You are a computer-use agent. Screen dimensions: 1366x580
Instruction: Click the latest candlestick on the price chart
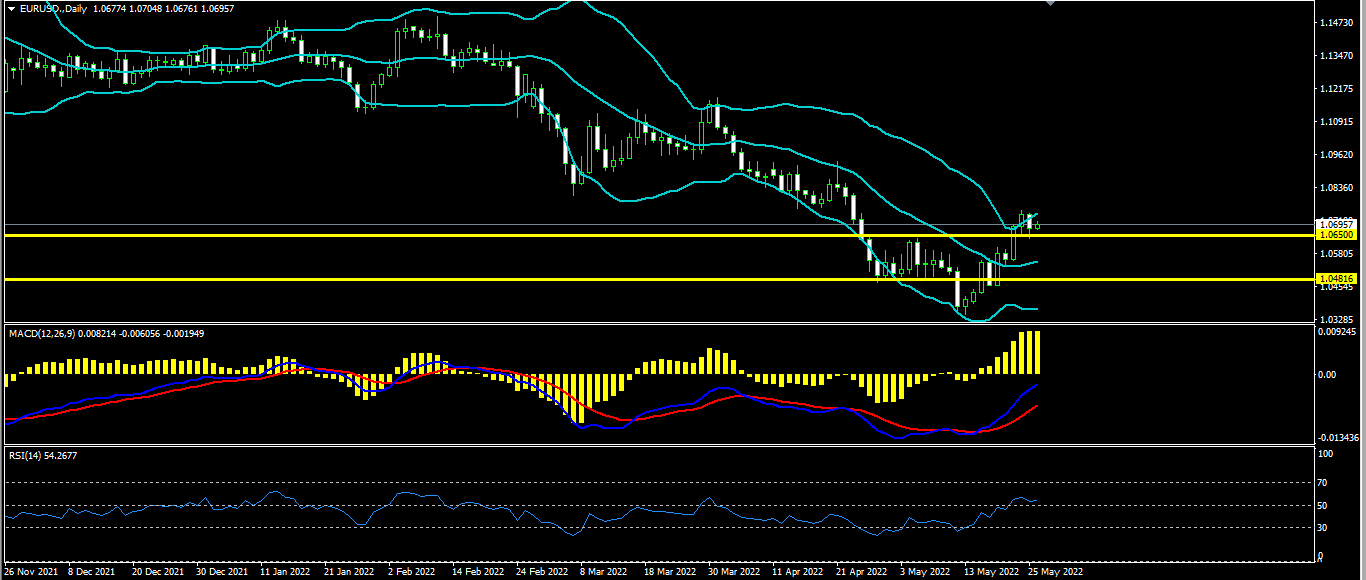point(1038,225)
